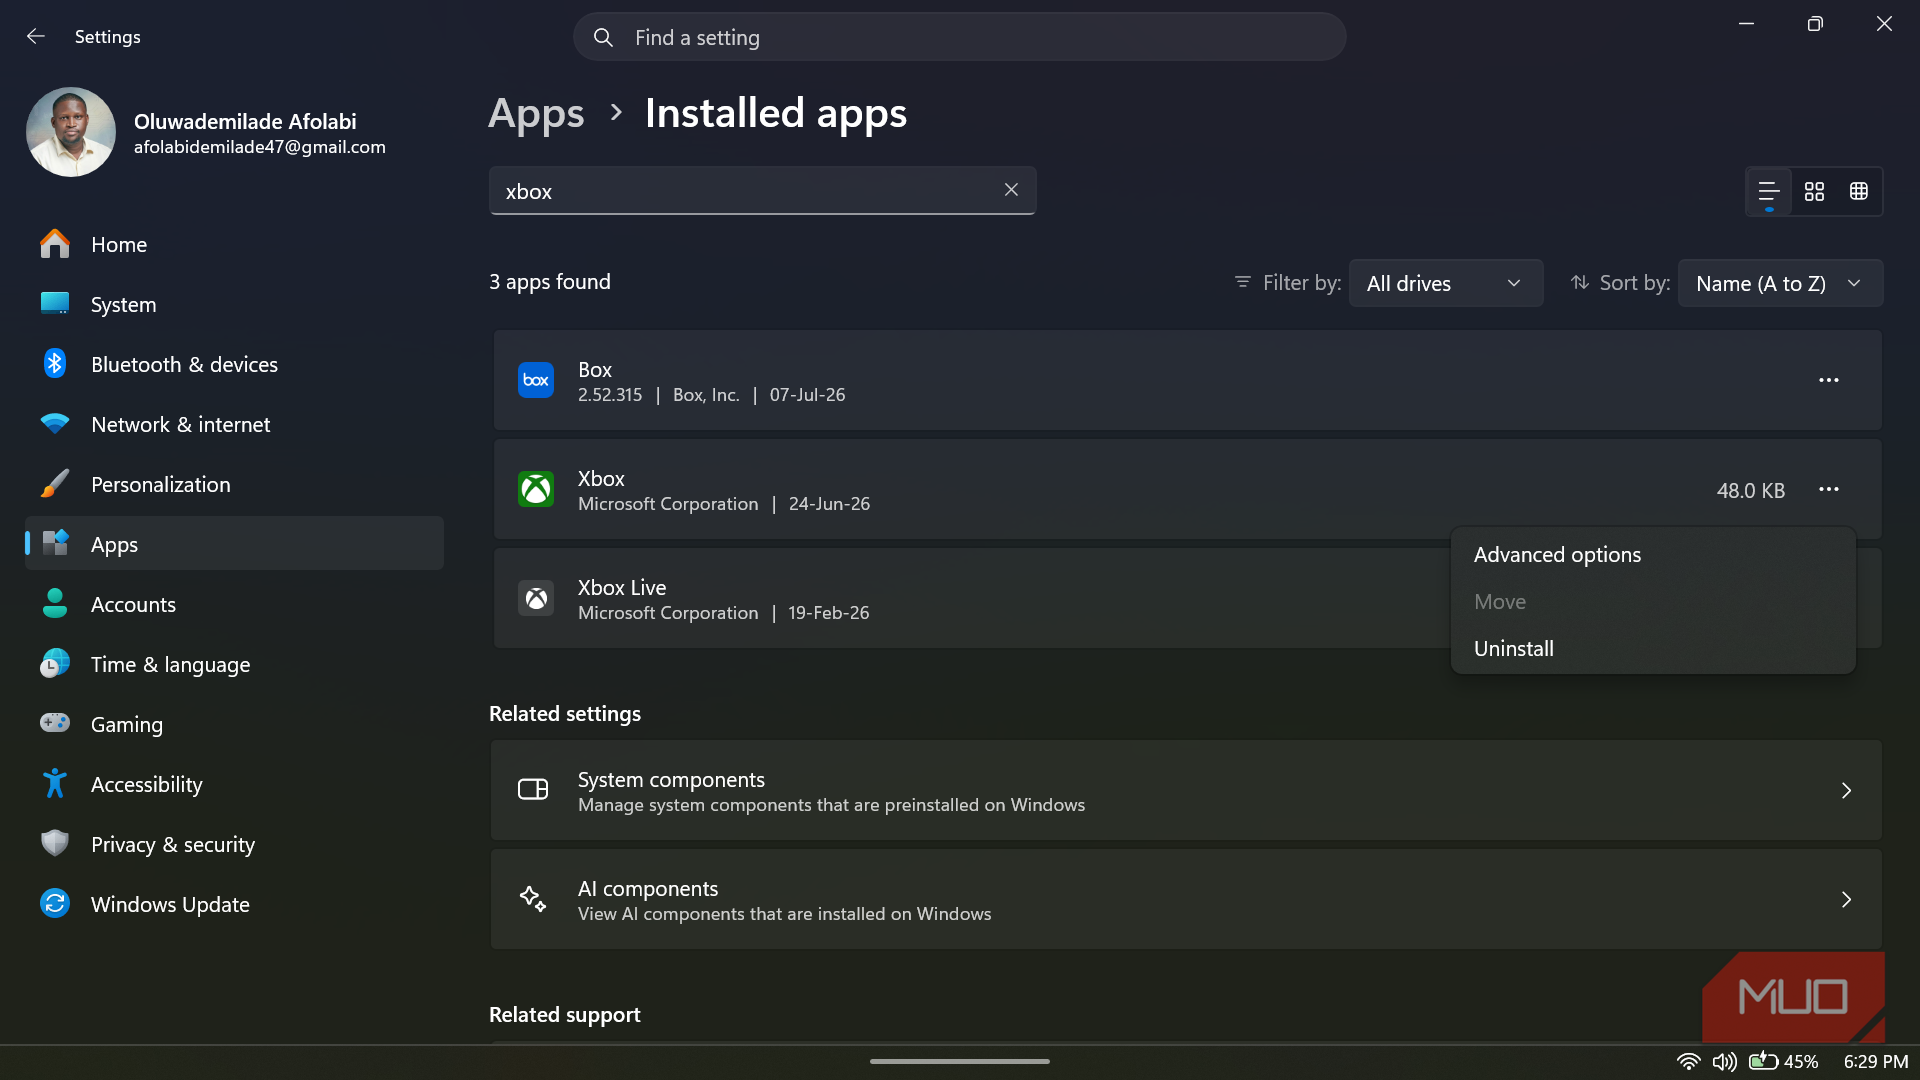Open Accounts settings

(234, 604)
